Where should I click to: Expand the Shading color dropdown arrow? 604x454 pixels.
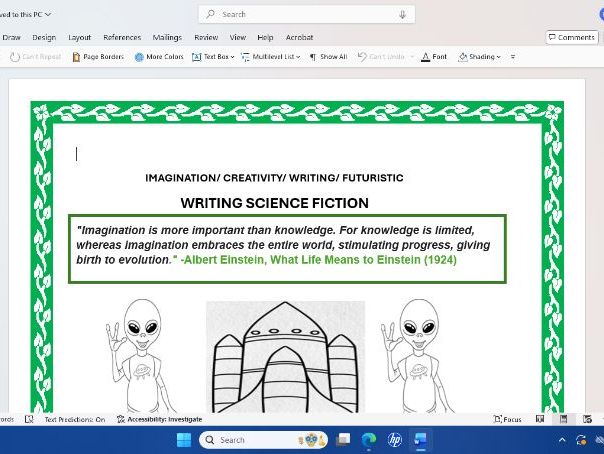[498, 57]
